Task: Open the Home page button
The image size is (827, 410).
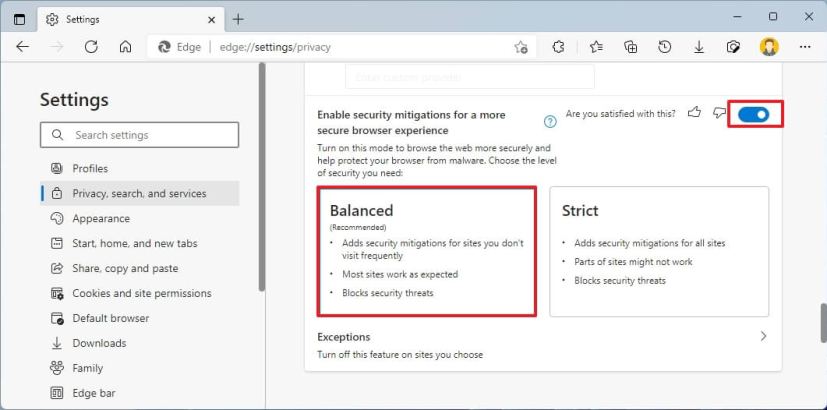Action: 126,47
